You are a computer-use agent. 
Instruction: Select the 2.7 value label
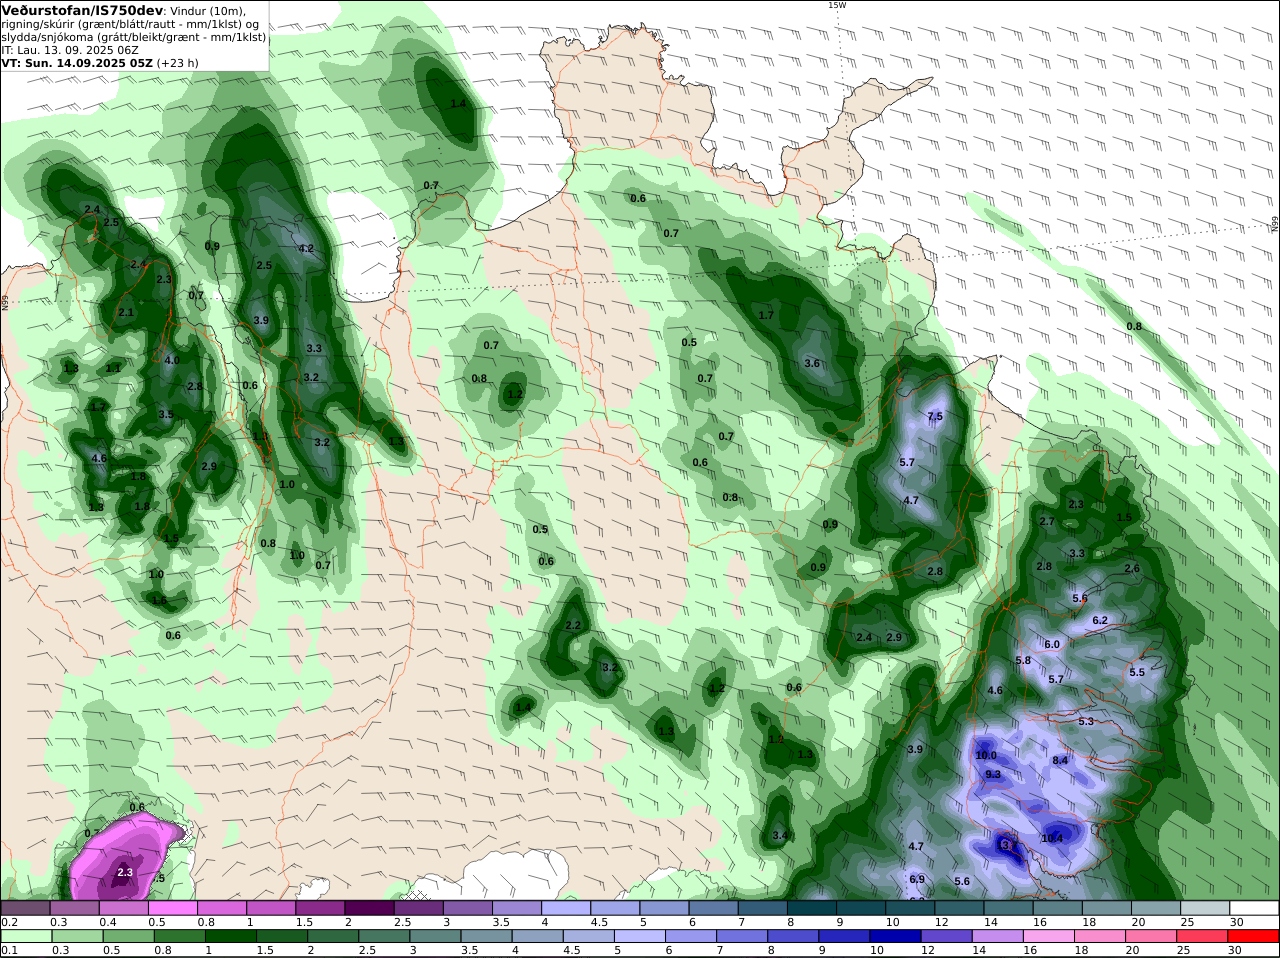[1047, 521]
